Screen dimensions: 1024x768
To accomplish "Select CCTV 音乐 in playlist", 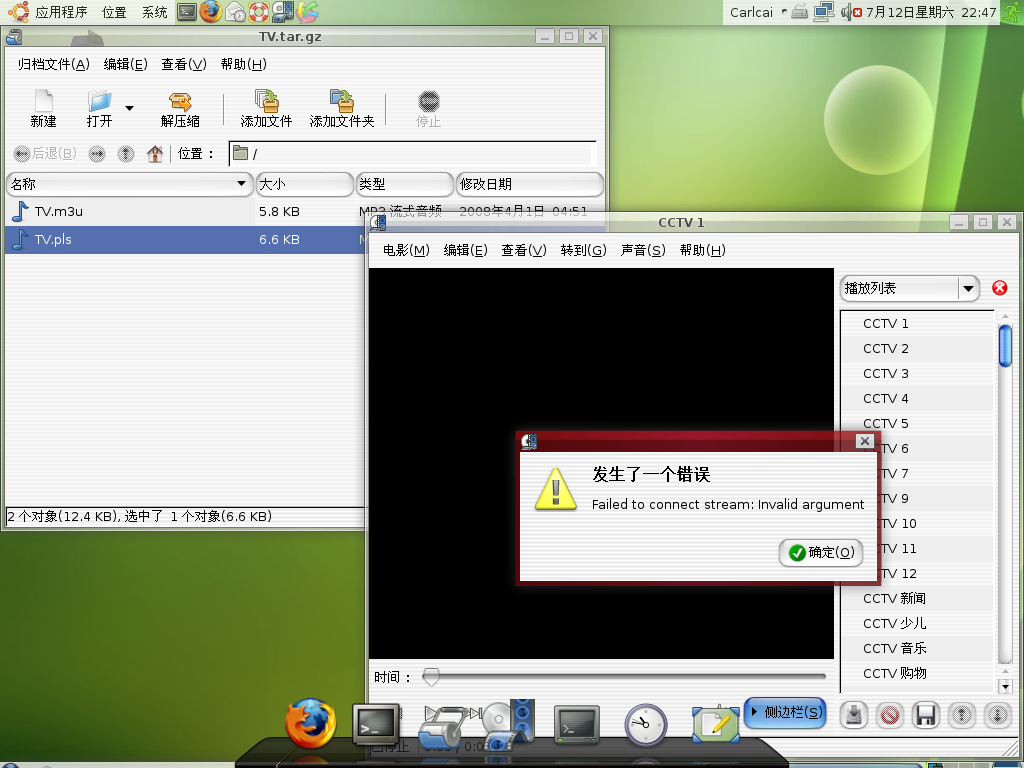I will tap(917, 648).
